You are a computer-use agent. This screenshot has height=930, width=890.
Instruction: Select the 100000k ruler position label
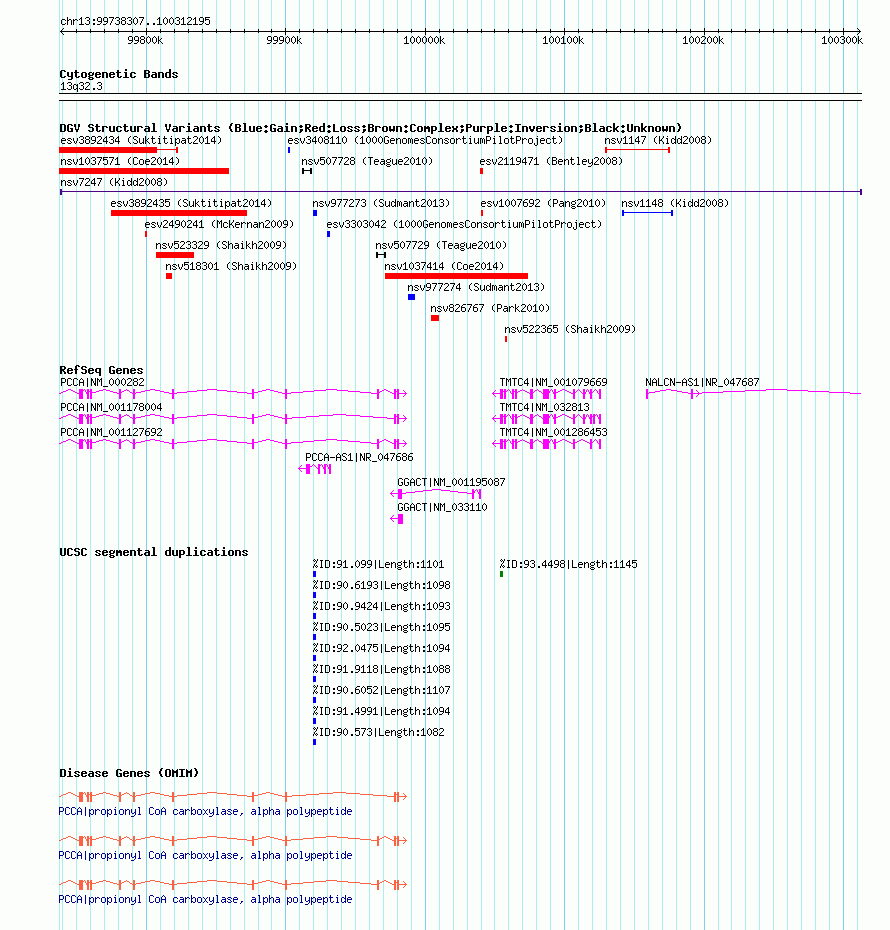point(424,40)
